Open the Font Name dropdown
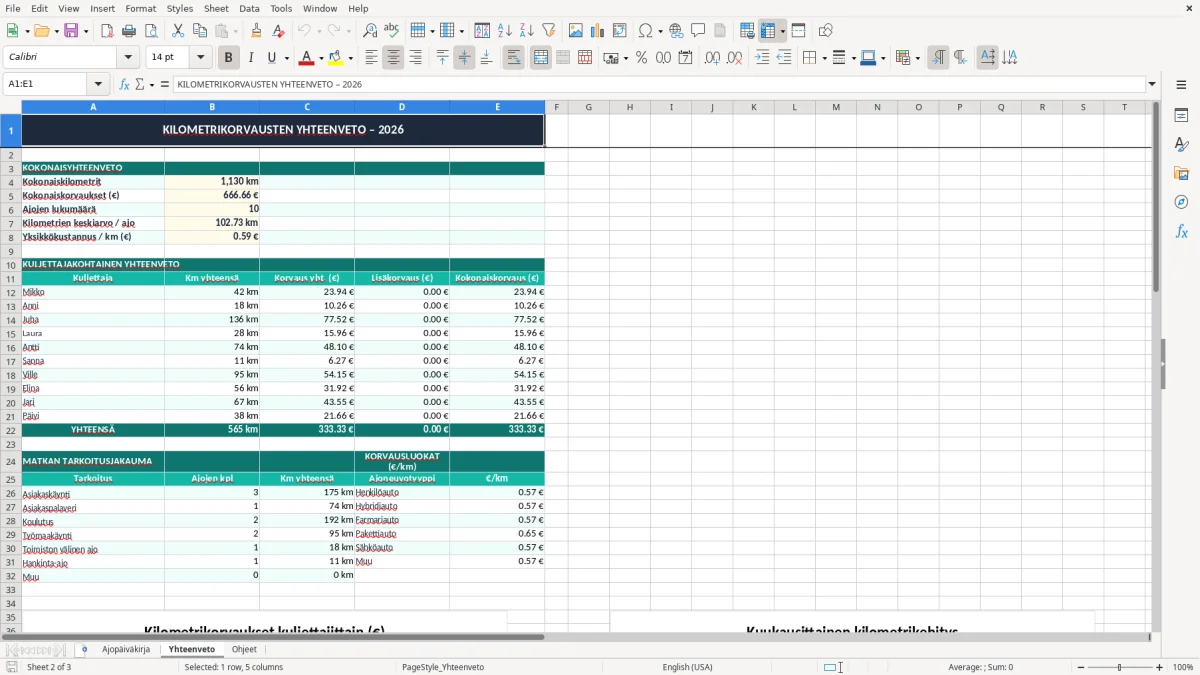This screenshot has height=675, width=1200. tap(128, 58)
